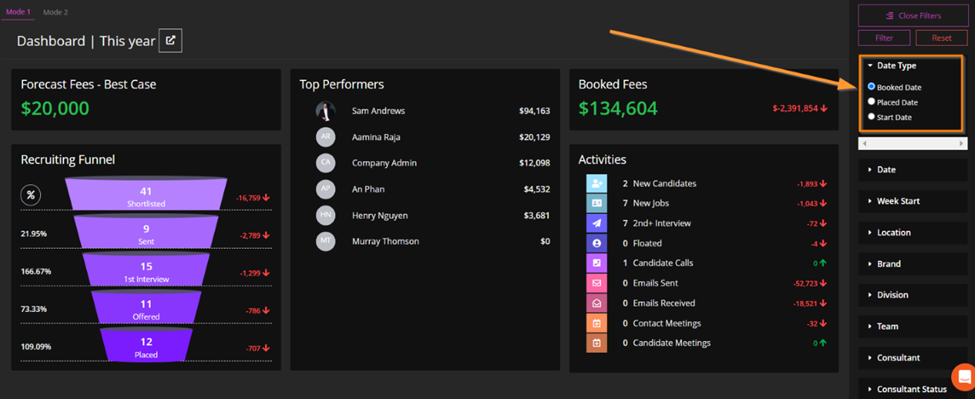Click the Candidate Calls phone icon
The width and height of the screenshot is (975, 399).
pyautogui.click(x=596, y=263)
